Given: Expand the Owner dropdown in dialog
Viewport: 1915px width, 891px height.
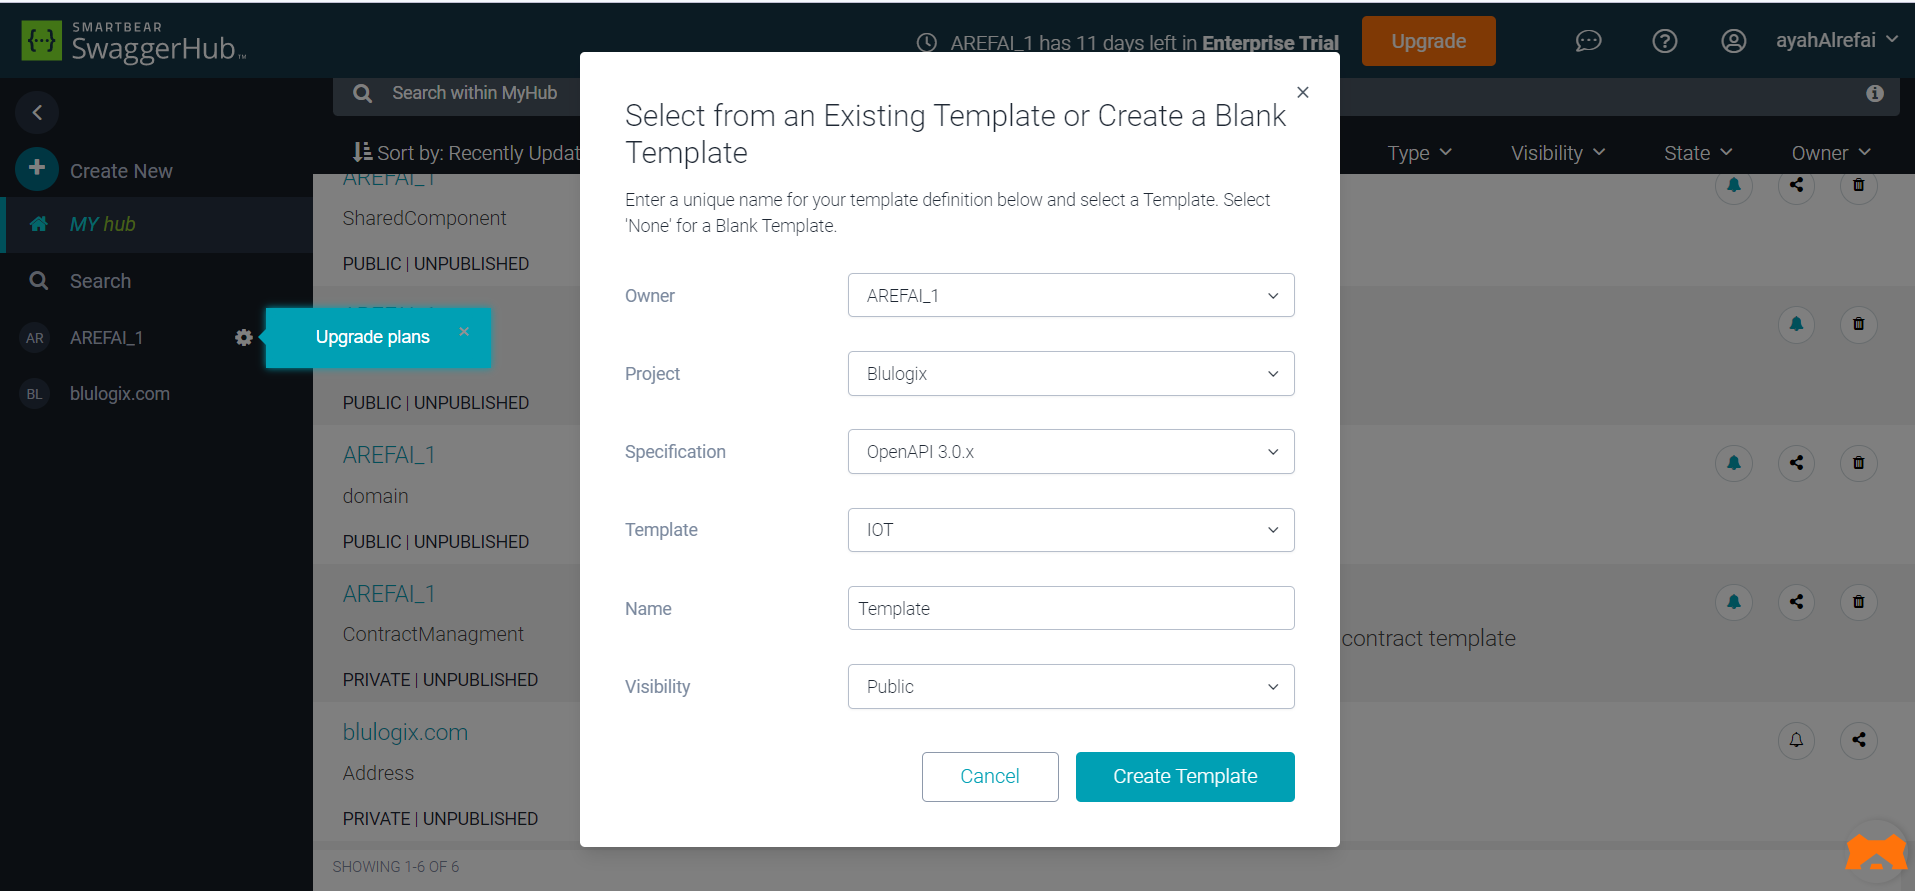Looking at the screenshot, I should point(1070,295).
